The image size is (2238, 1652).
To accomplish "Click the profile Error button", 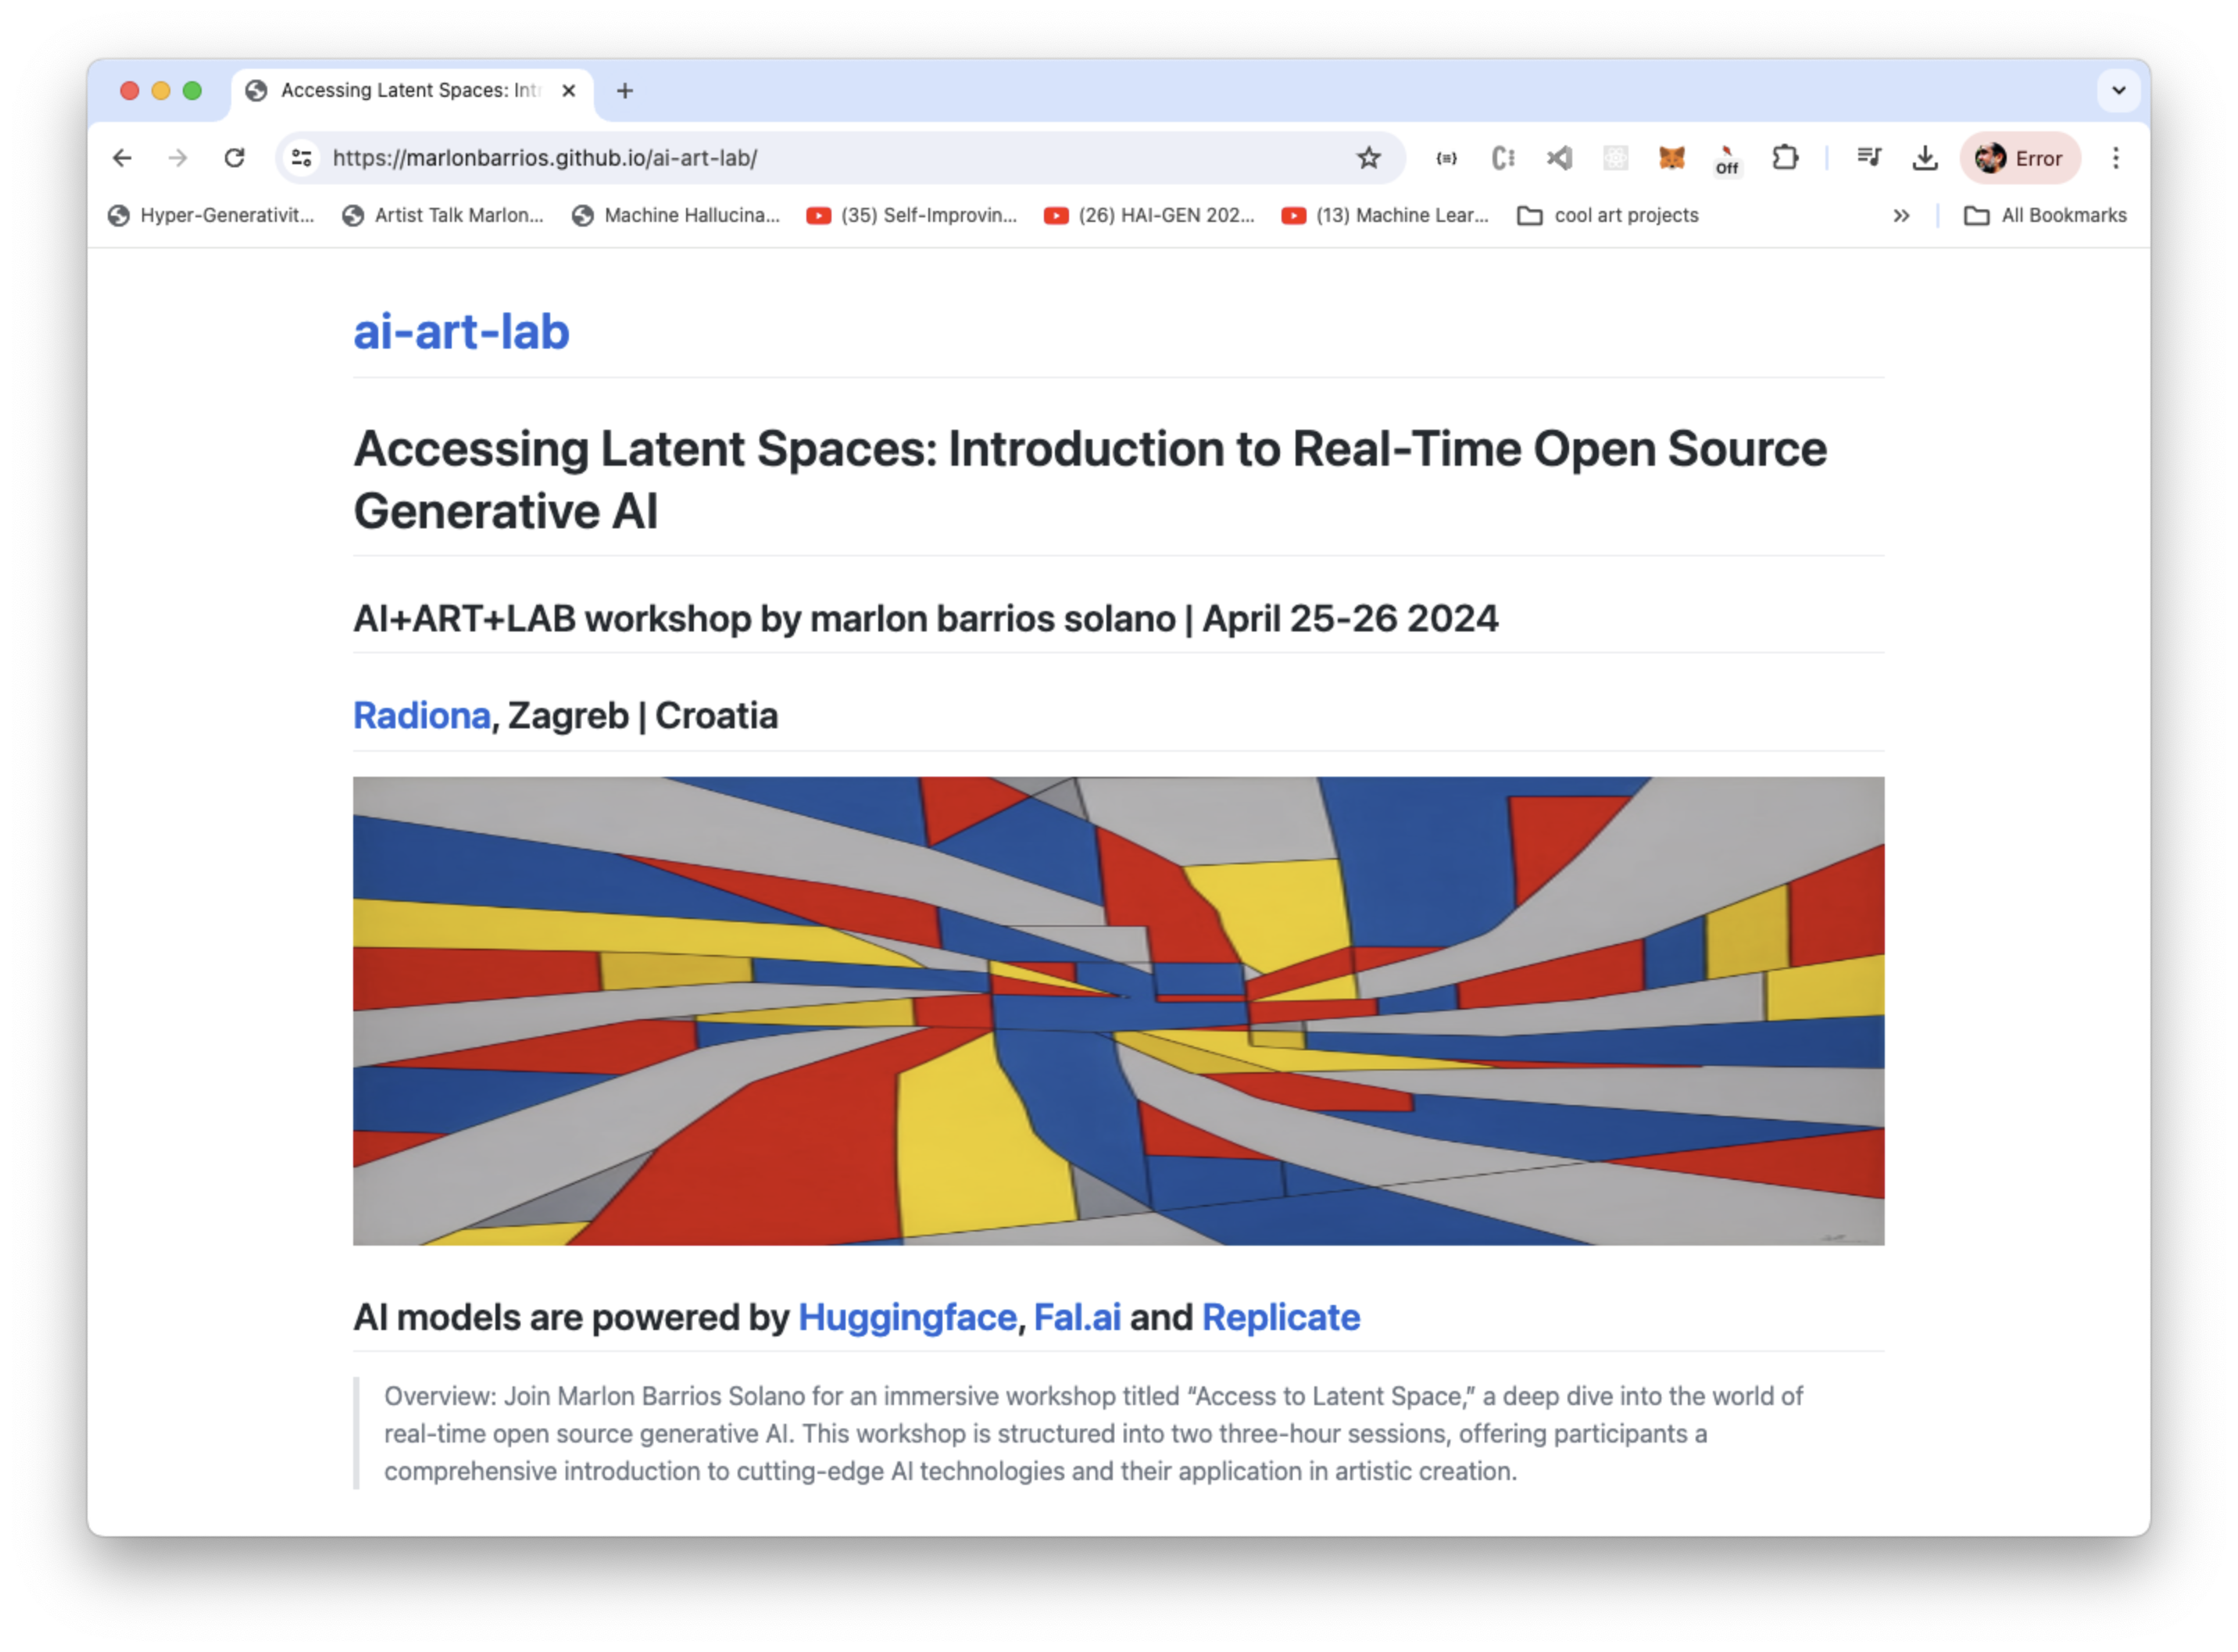I will point(2019,158).
